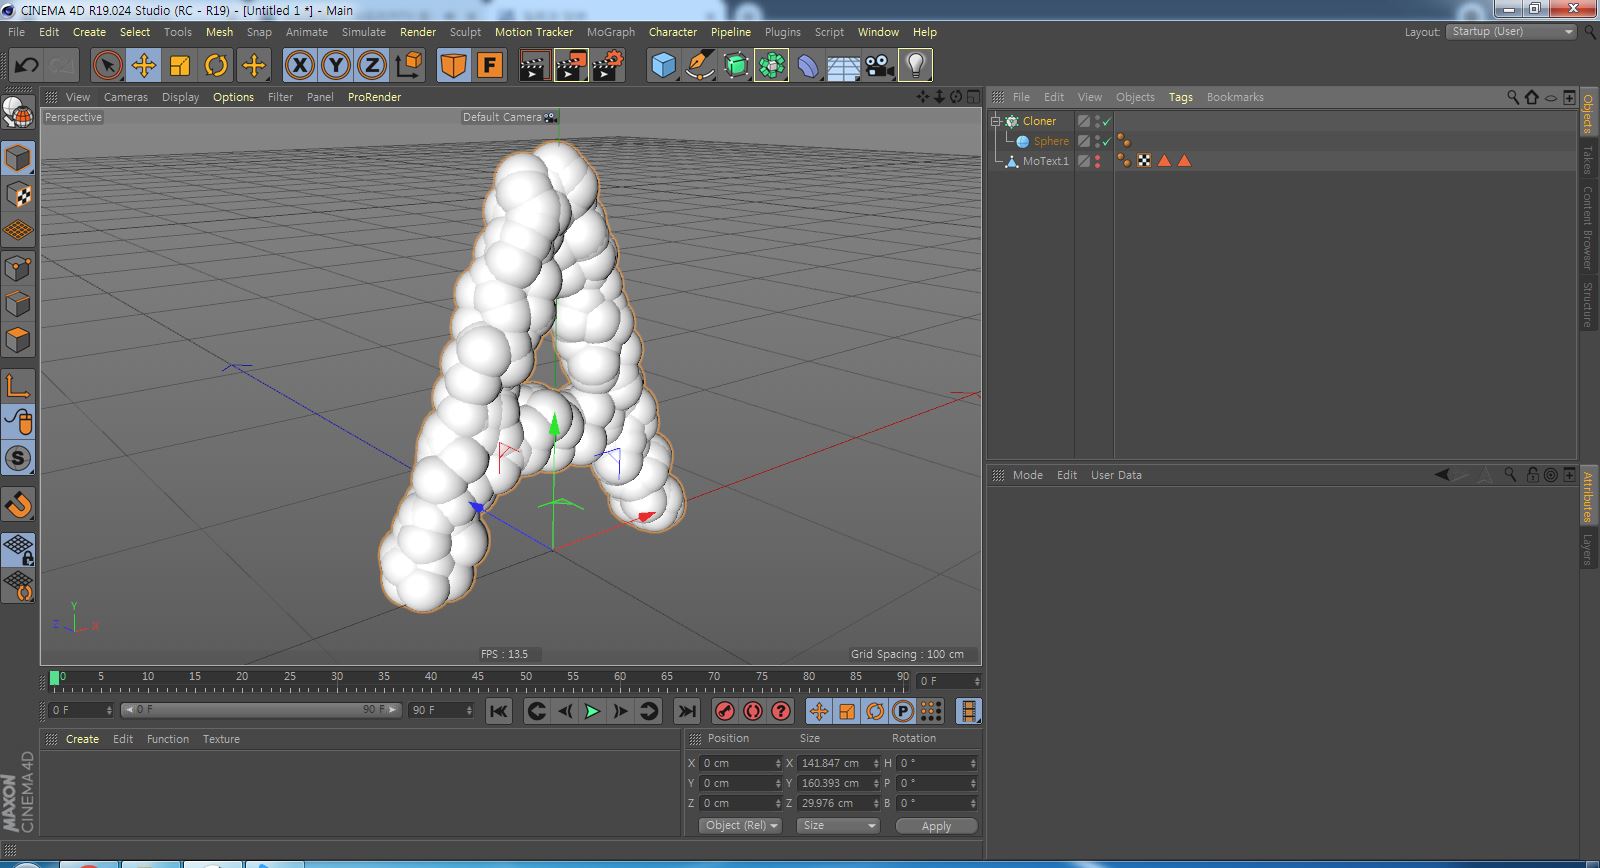Viewport: 1600px width, 868px height.
Task: Select the Rotate tool
Action: pos(216,66)
